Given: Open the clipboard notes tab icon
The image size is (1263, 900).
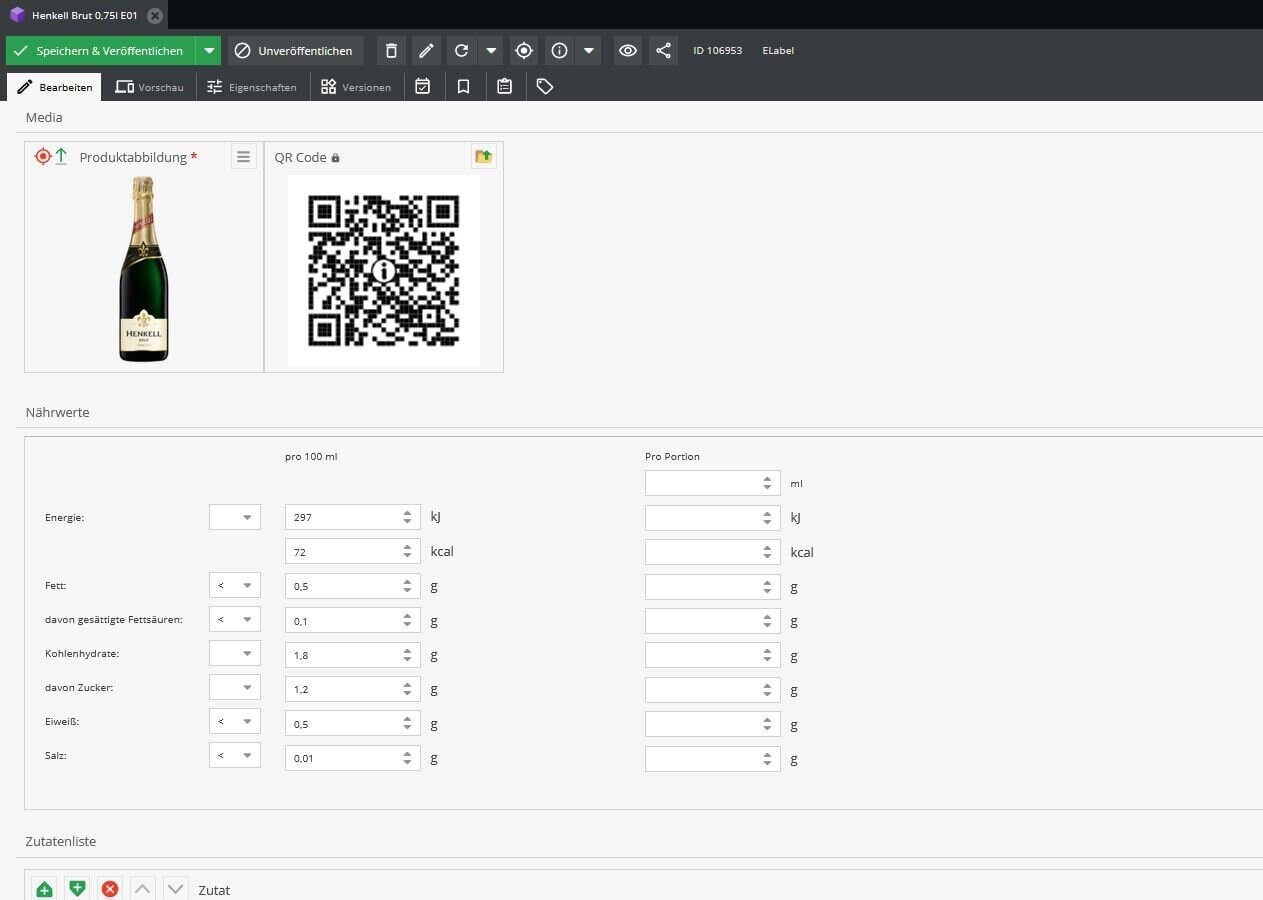Looking at the screenshot, I should [x=504, y=87].
